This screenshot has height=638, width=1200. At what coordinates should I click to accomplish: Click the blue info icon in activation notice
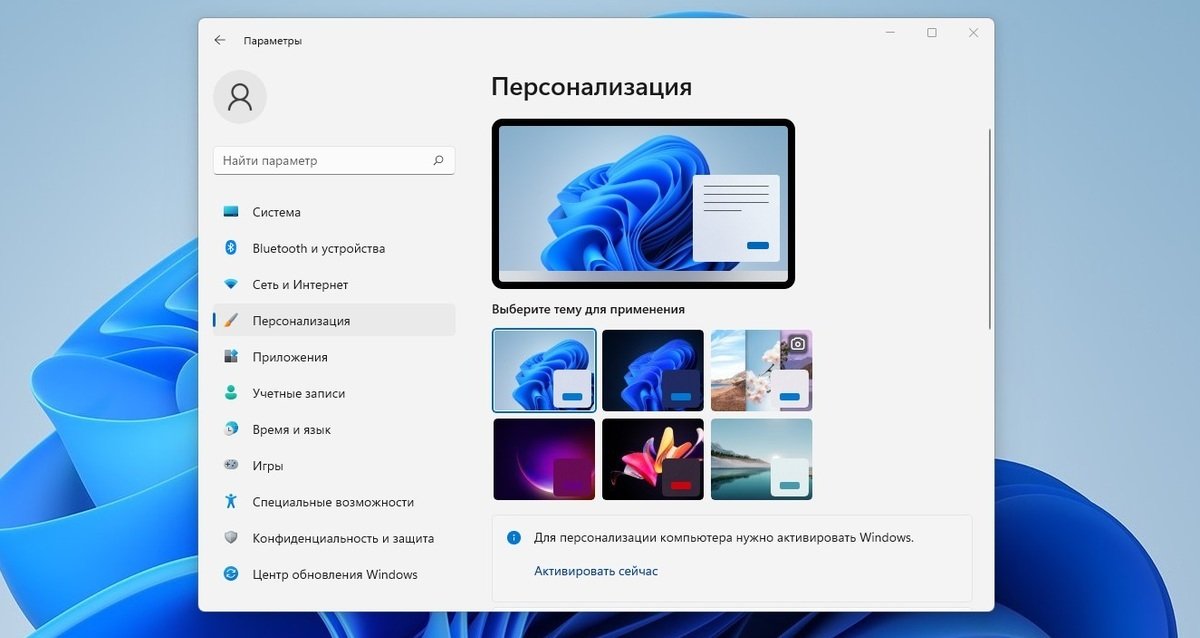[514, 537]
